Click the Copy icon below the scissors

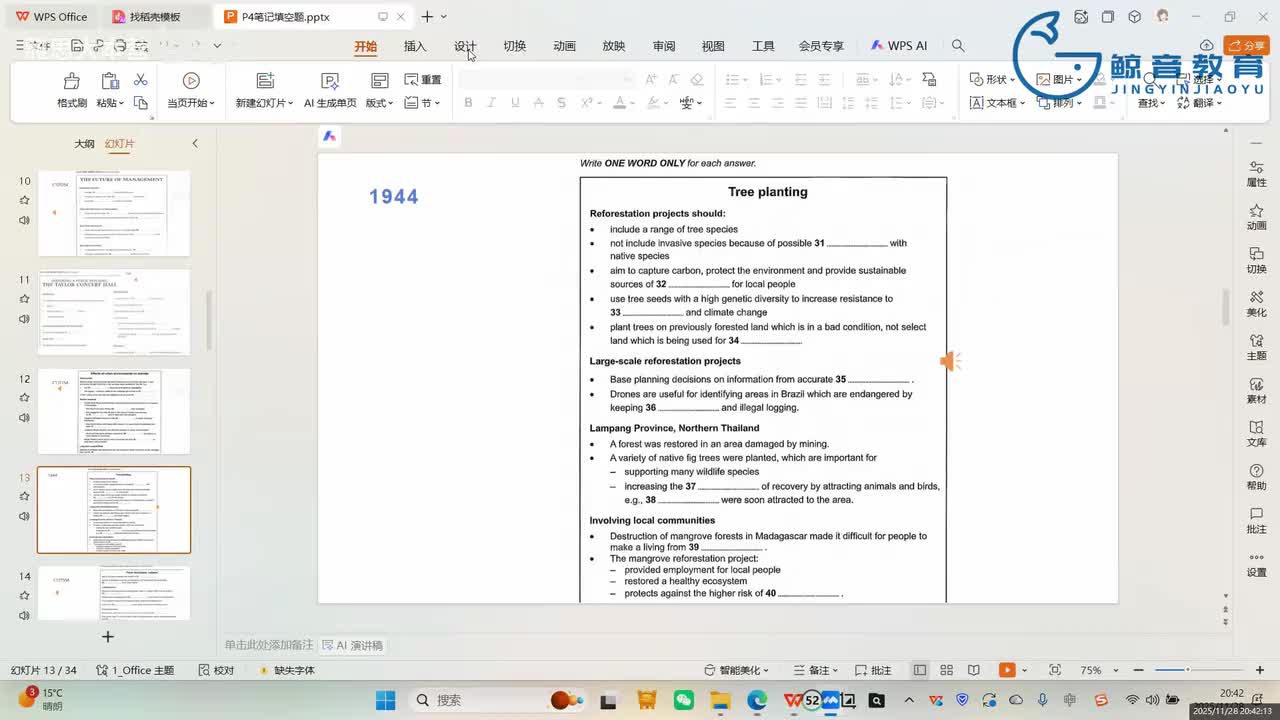coord(140,103)
